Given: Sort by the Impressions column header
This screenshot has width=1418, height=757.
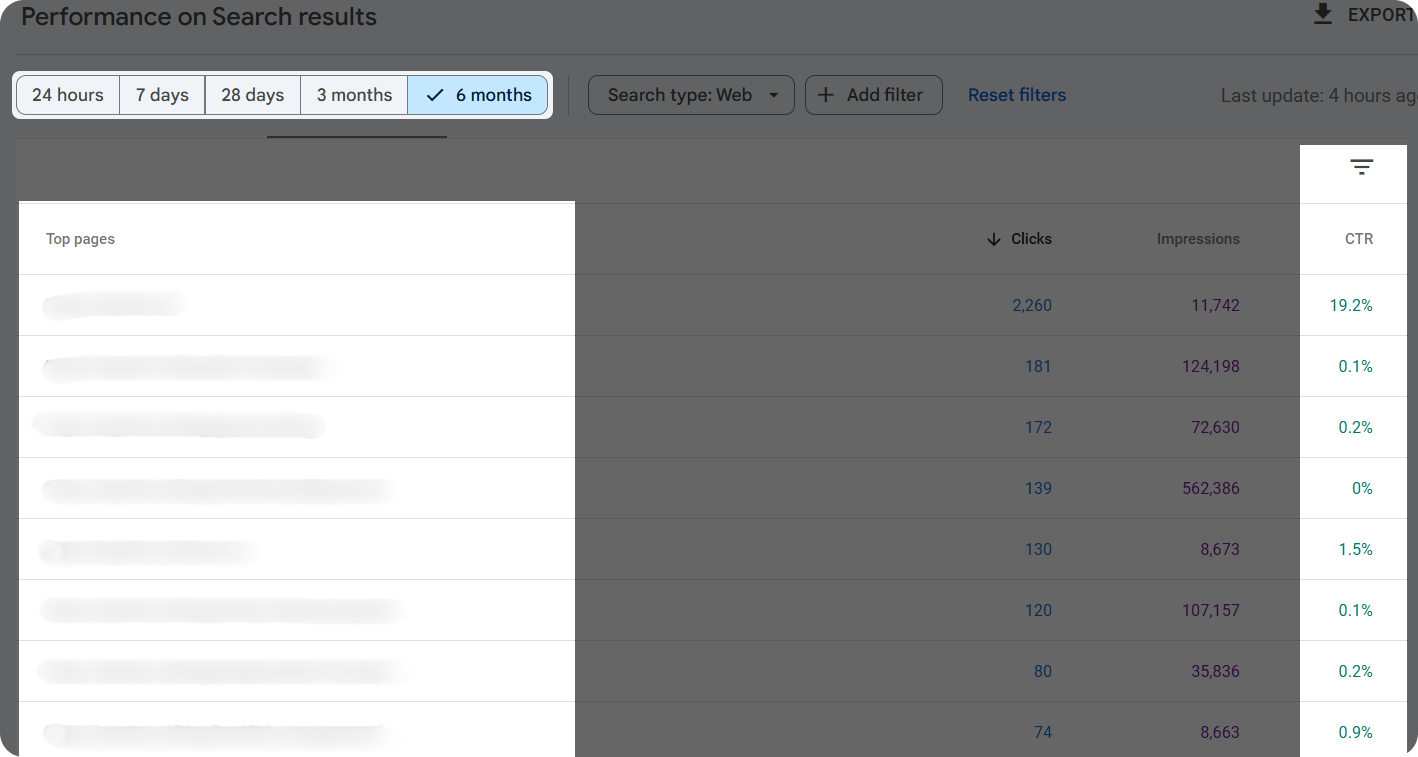Looking at the screenshot, I should click(1197, 239).
